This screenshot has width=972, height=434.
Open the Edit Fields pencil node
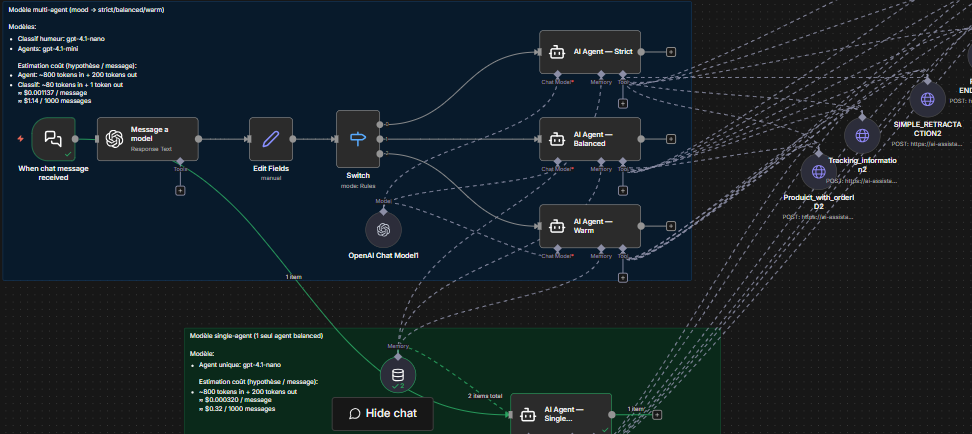click(271, 139)
